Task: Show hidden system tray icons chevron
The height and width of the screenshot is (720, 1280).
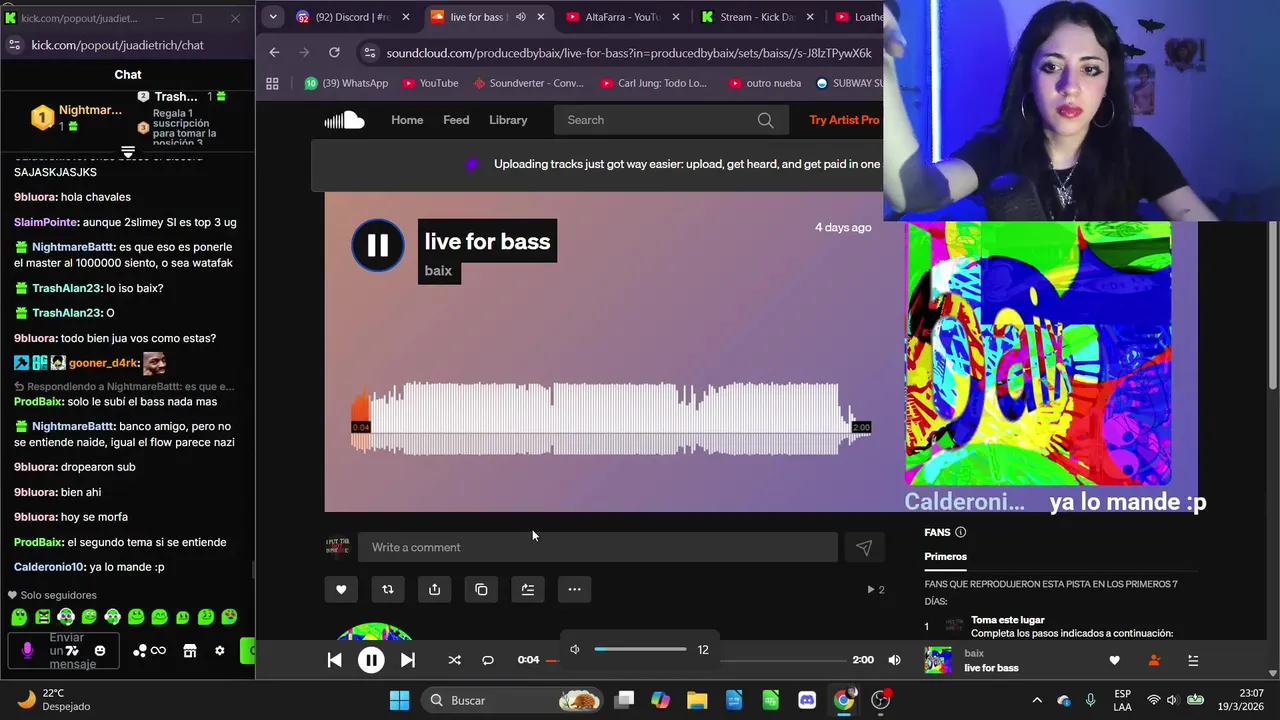Action: pyautogui.click(x=1036, y=700)
